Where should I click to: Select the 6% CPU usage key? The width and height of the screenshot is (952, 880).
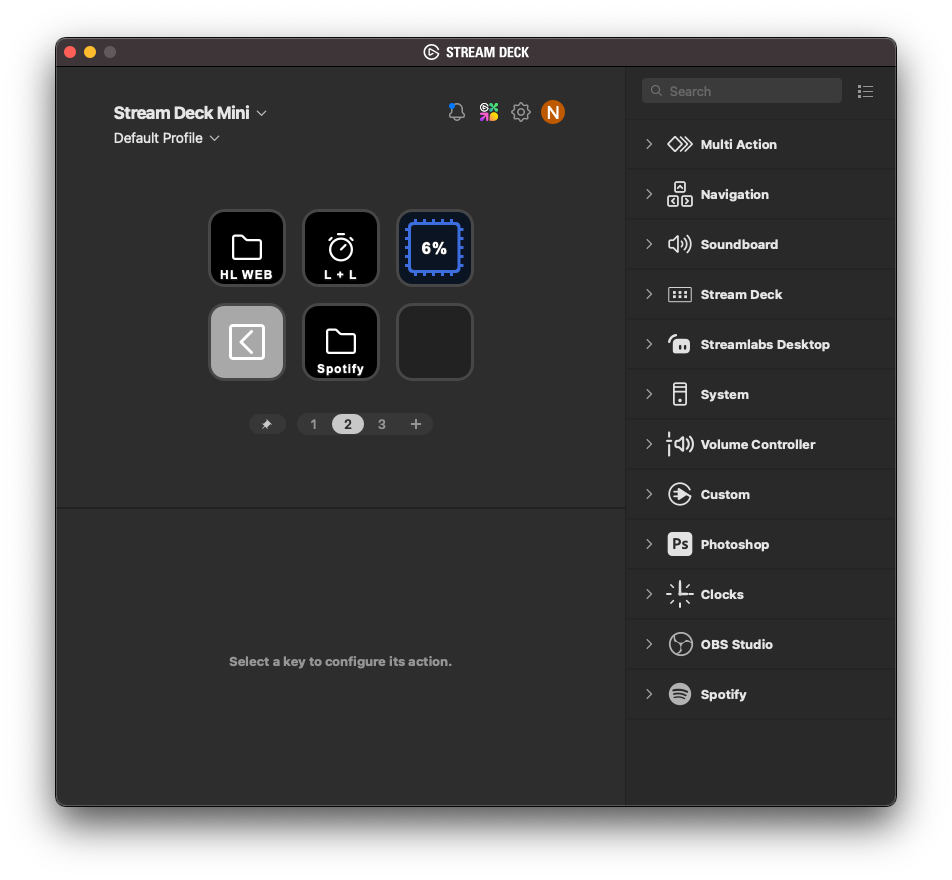pyautogui.click(x=434, y=248)
